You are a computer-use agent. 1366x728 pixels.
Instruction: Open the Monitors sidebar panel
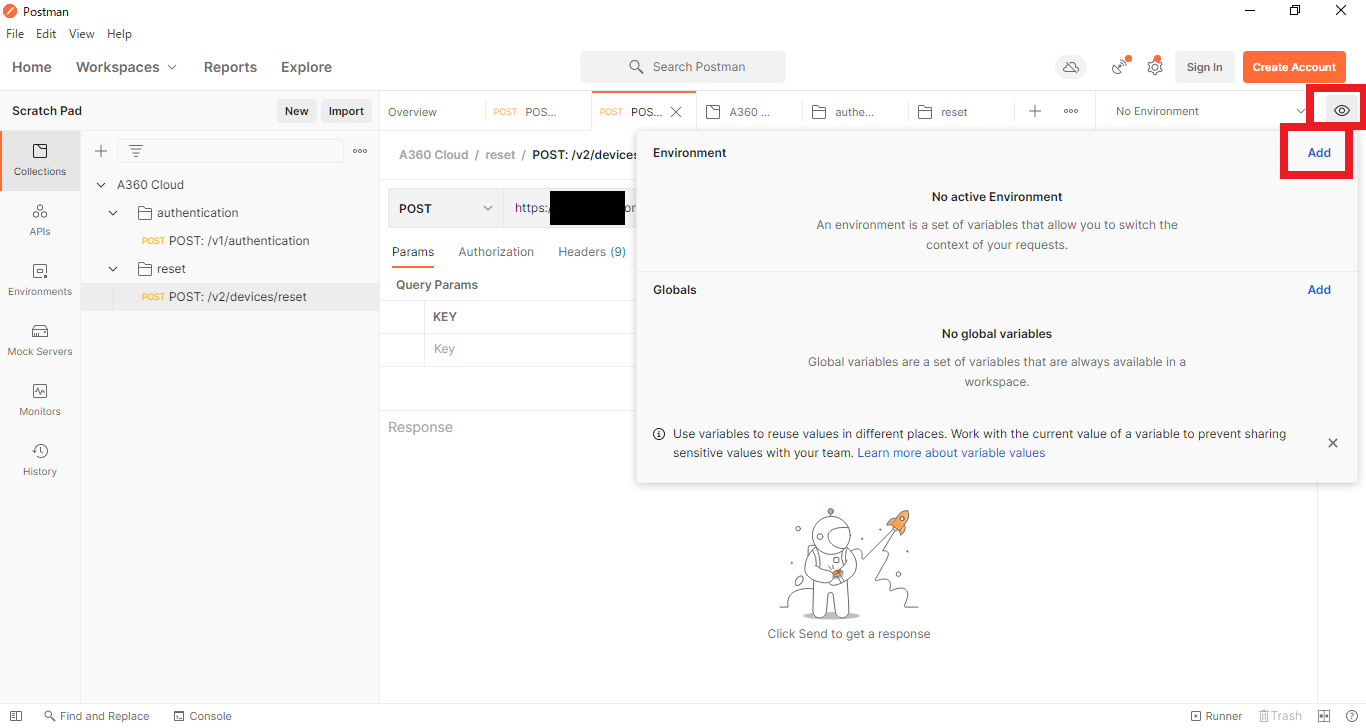pos(40,400)
